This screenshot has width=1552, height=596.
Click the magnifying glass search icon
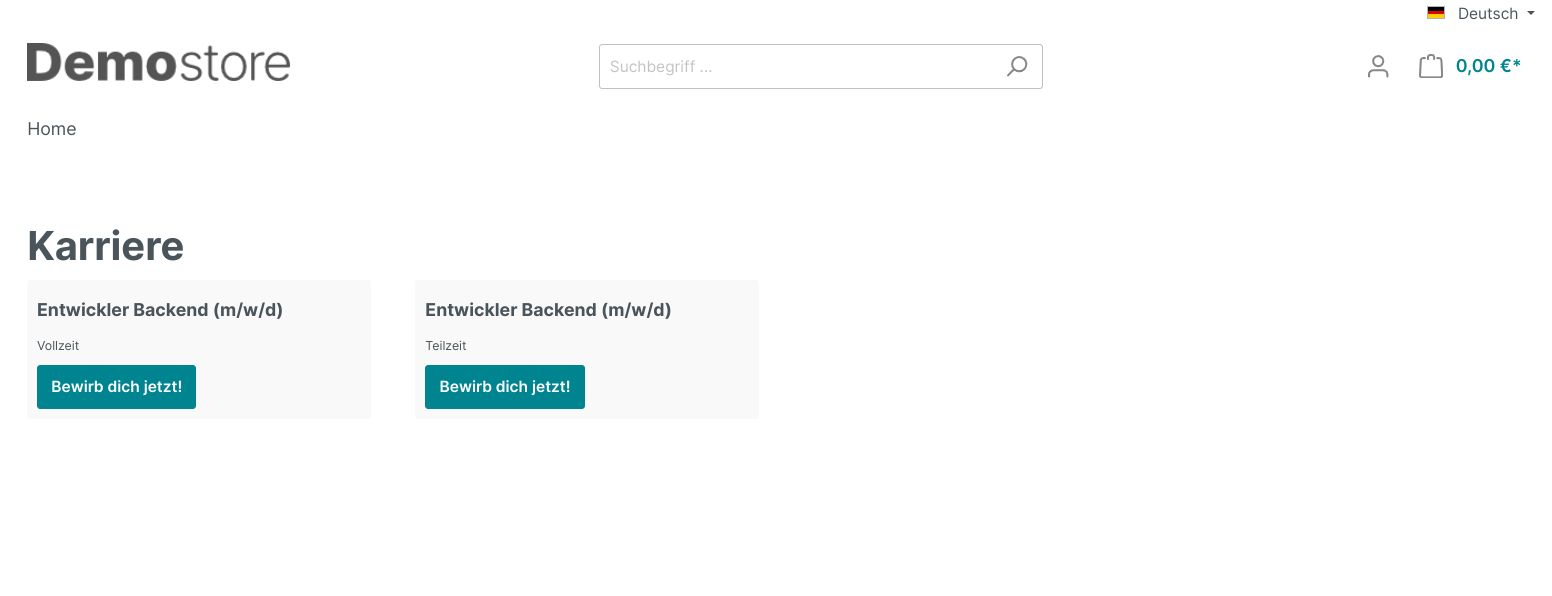point(1016,67)
